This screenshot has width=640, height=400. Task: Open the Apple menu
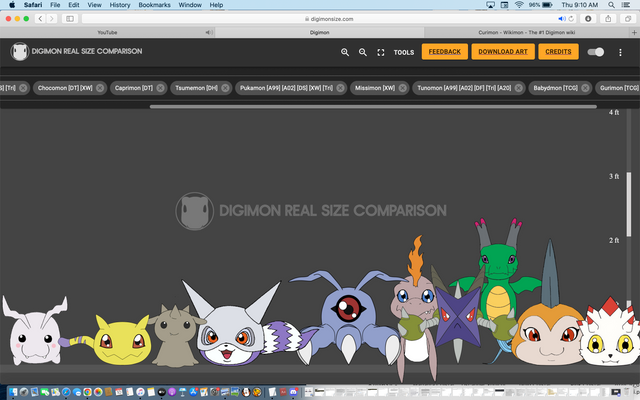coord(12,5)
